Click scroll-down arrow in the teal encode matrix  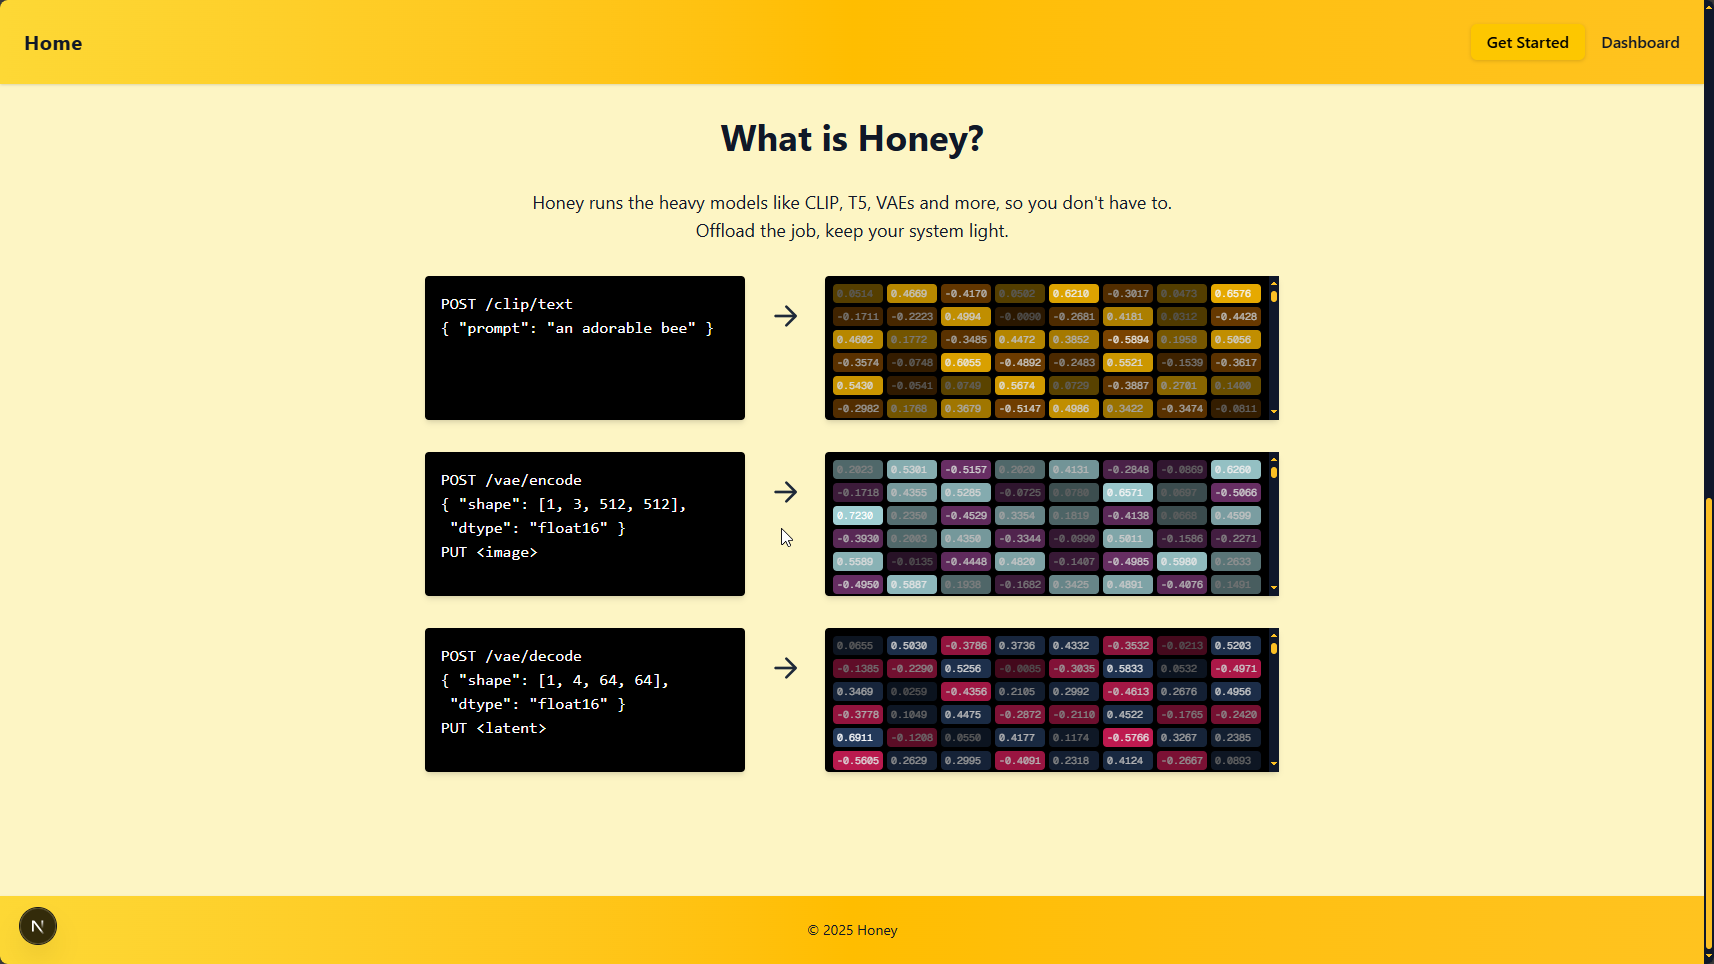[x=1274, y=588]
